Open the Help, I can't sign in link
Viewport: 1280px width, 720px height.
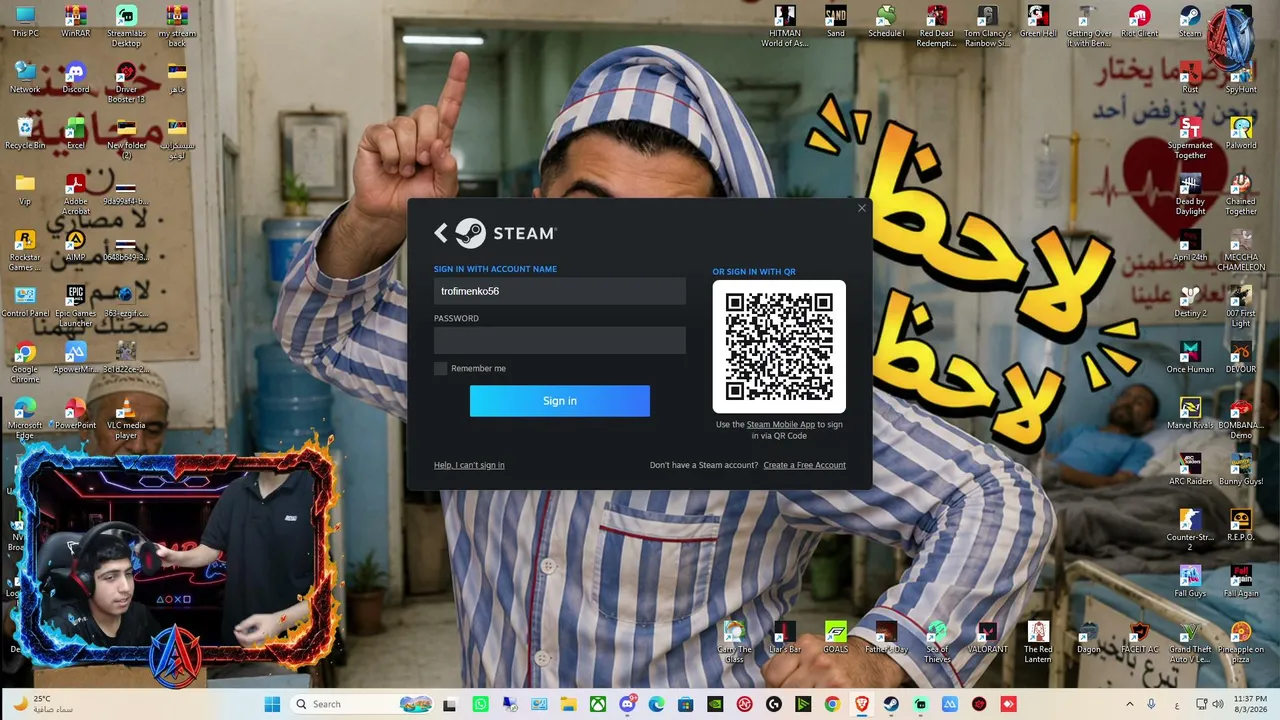pos(469,465)
